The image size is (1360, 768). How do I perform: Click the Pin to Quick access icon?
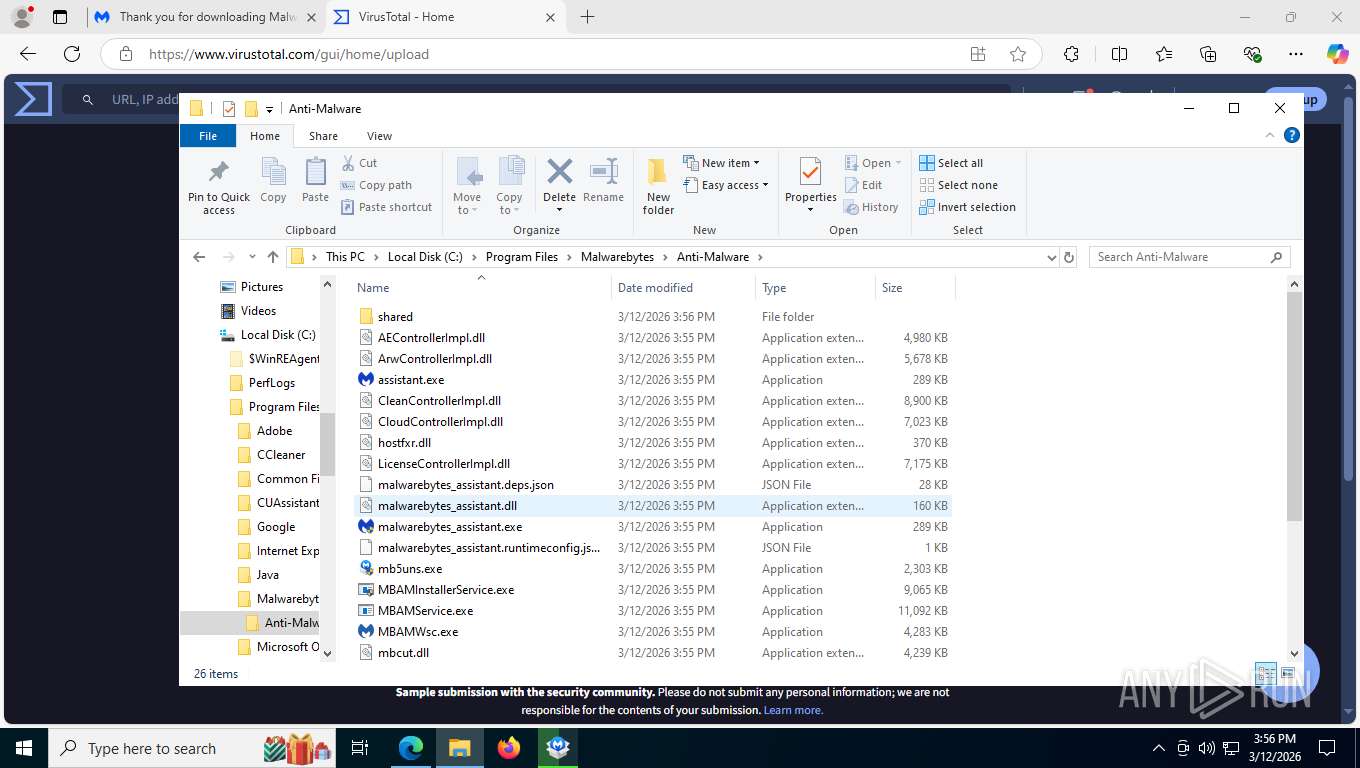pyautogui.click(x=218, y=172)
